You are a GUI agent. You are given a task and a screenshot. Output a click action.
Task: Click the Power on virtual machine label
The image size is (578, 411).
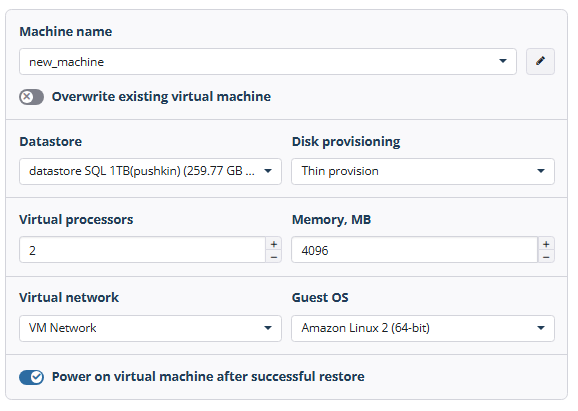point(208,377)
